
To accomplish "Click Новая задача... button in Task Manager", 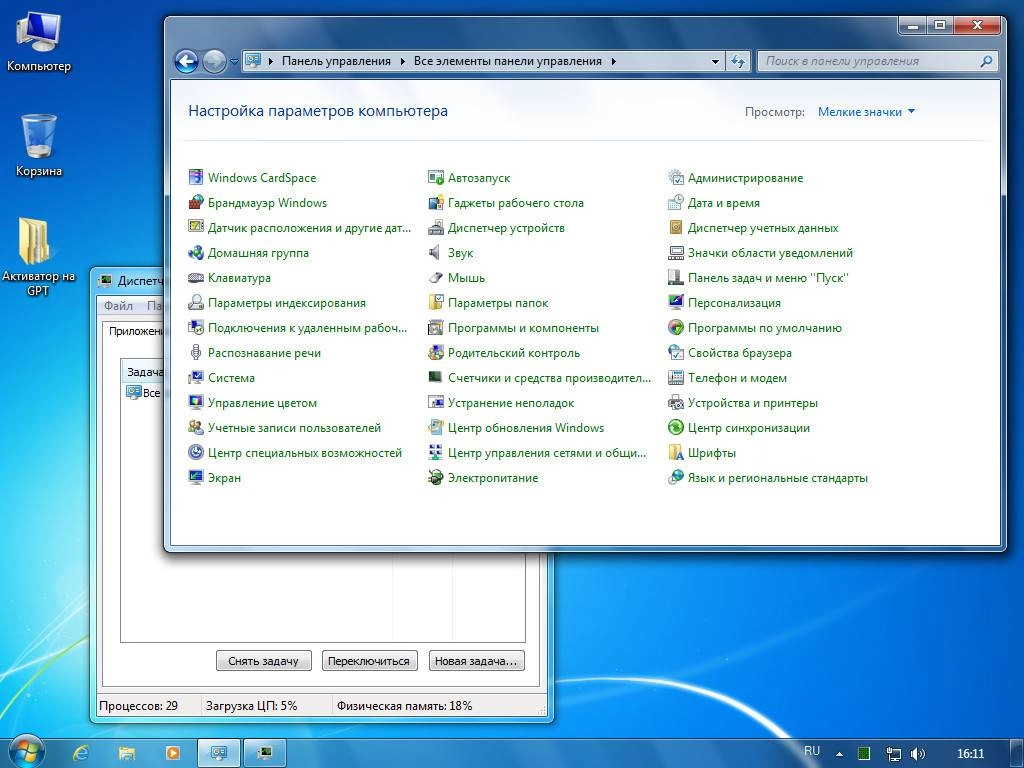I will coord(476,661).
